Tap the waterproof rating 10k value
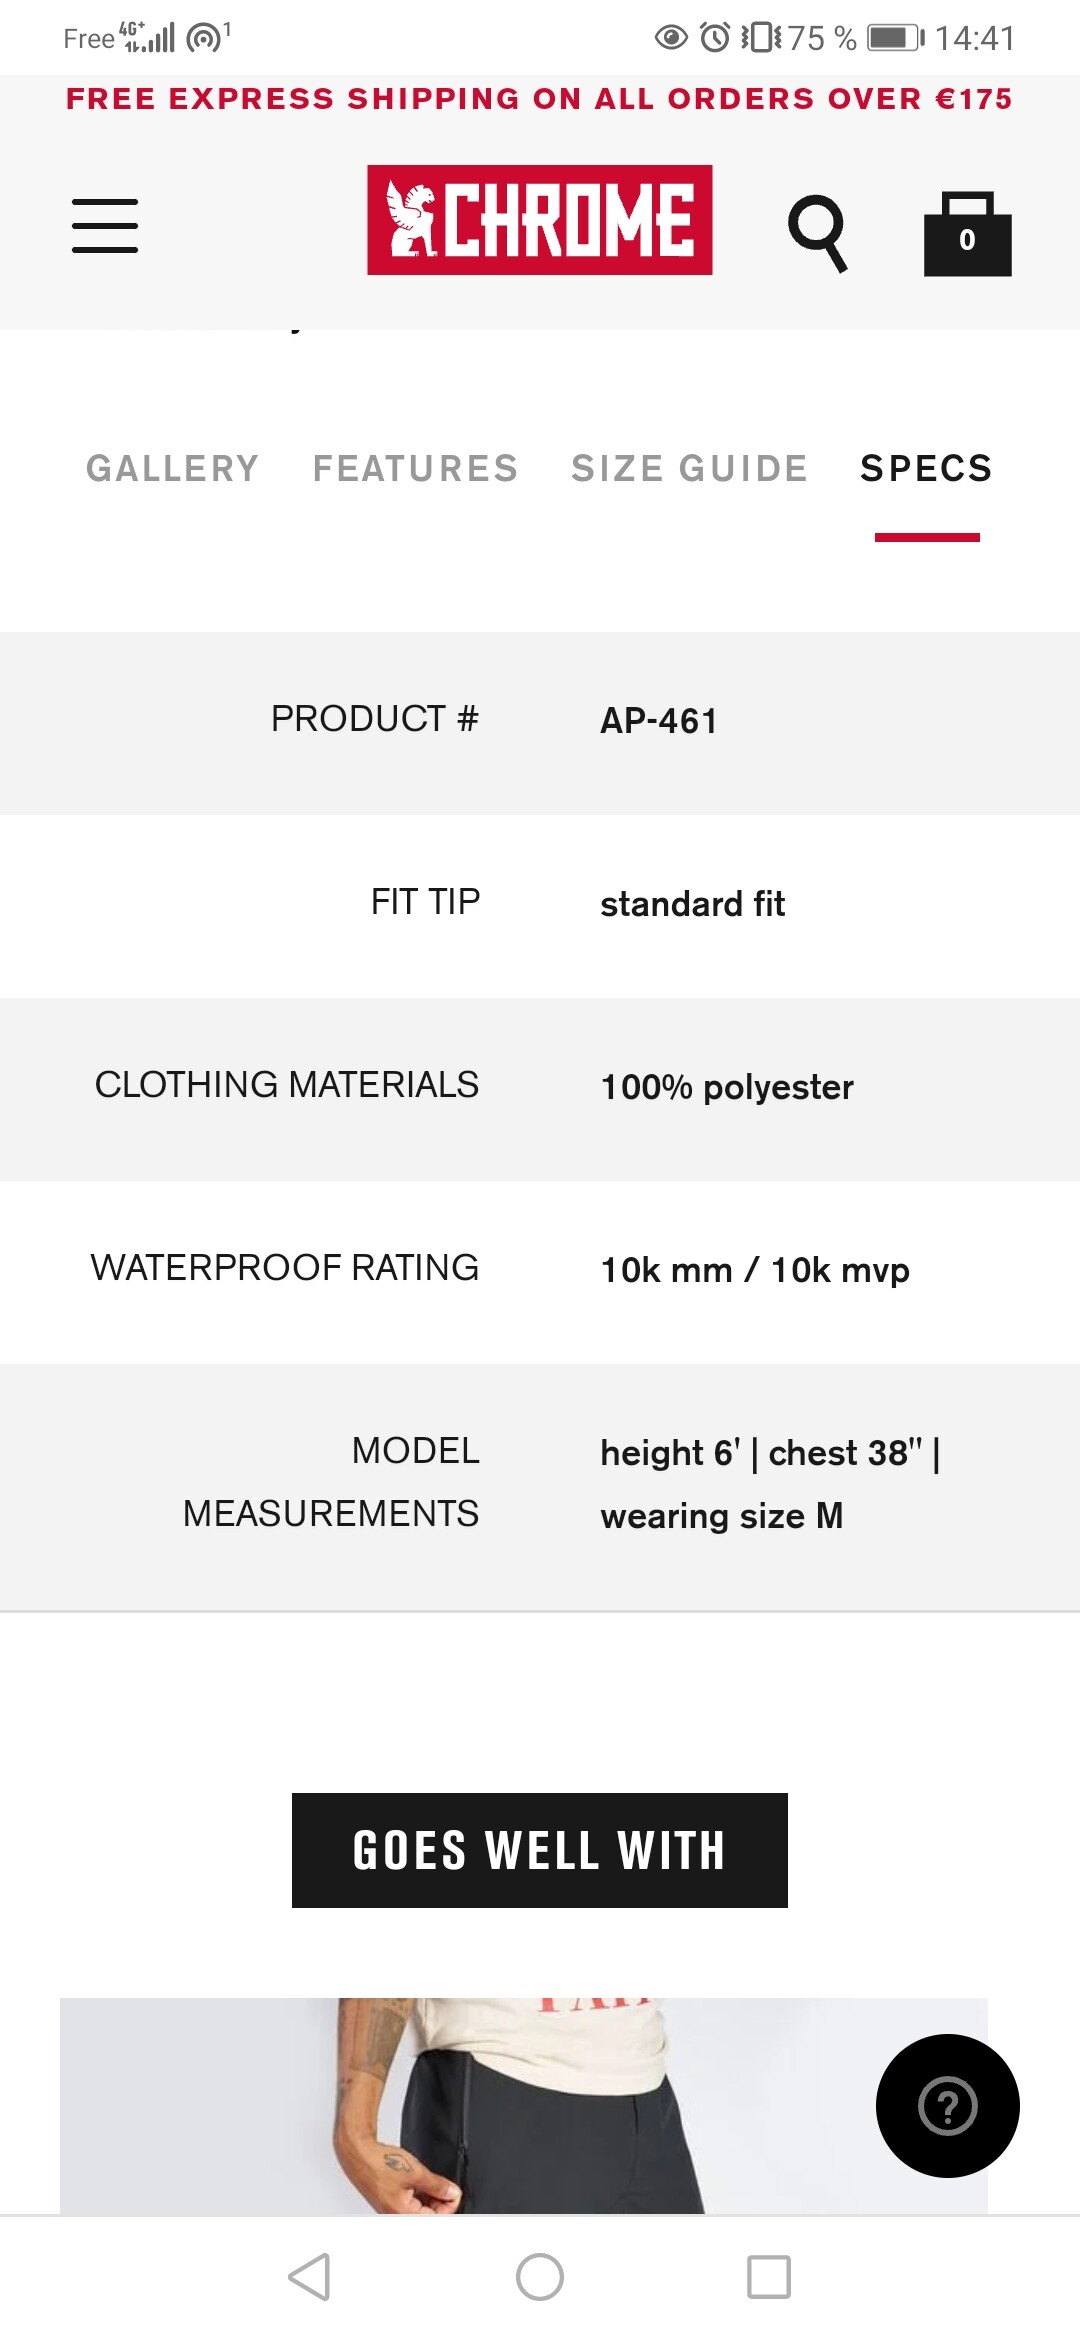 [x=755, y=1270]
